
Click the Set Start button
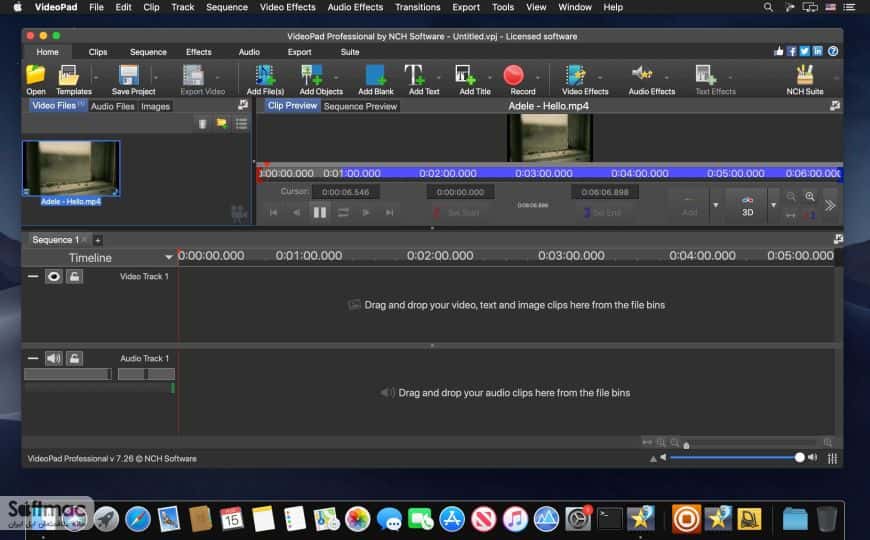[456, 213]
